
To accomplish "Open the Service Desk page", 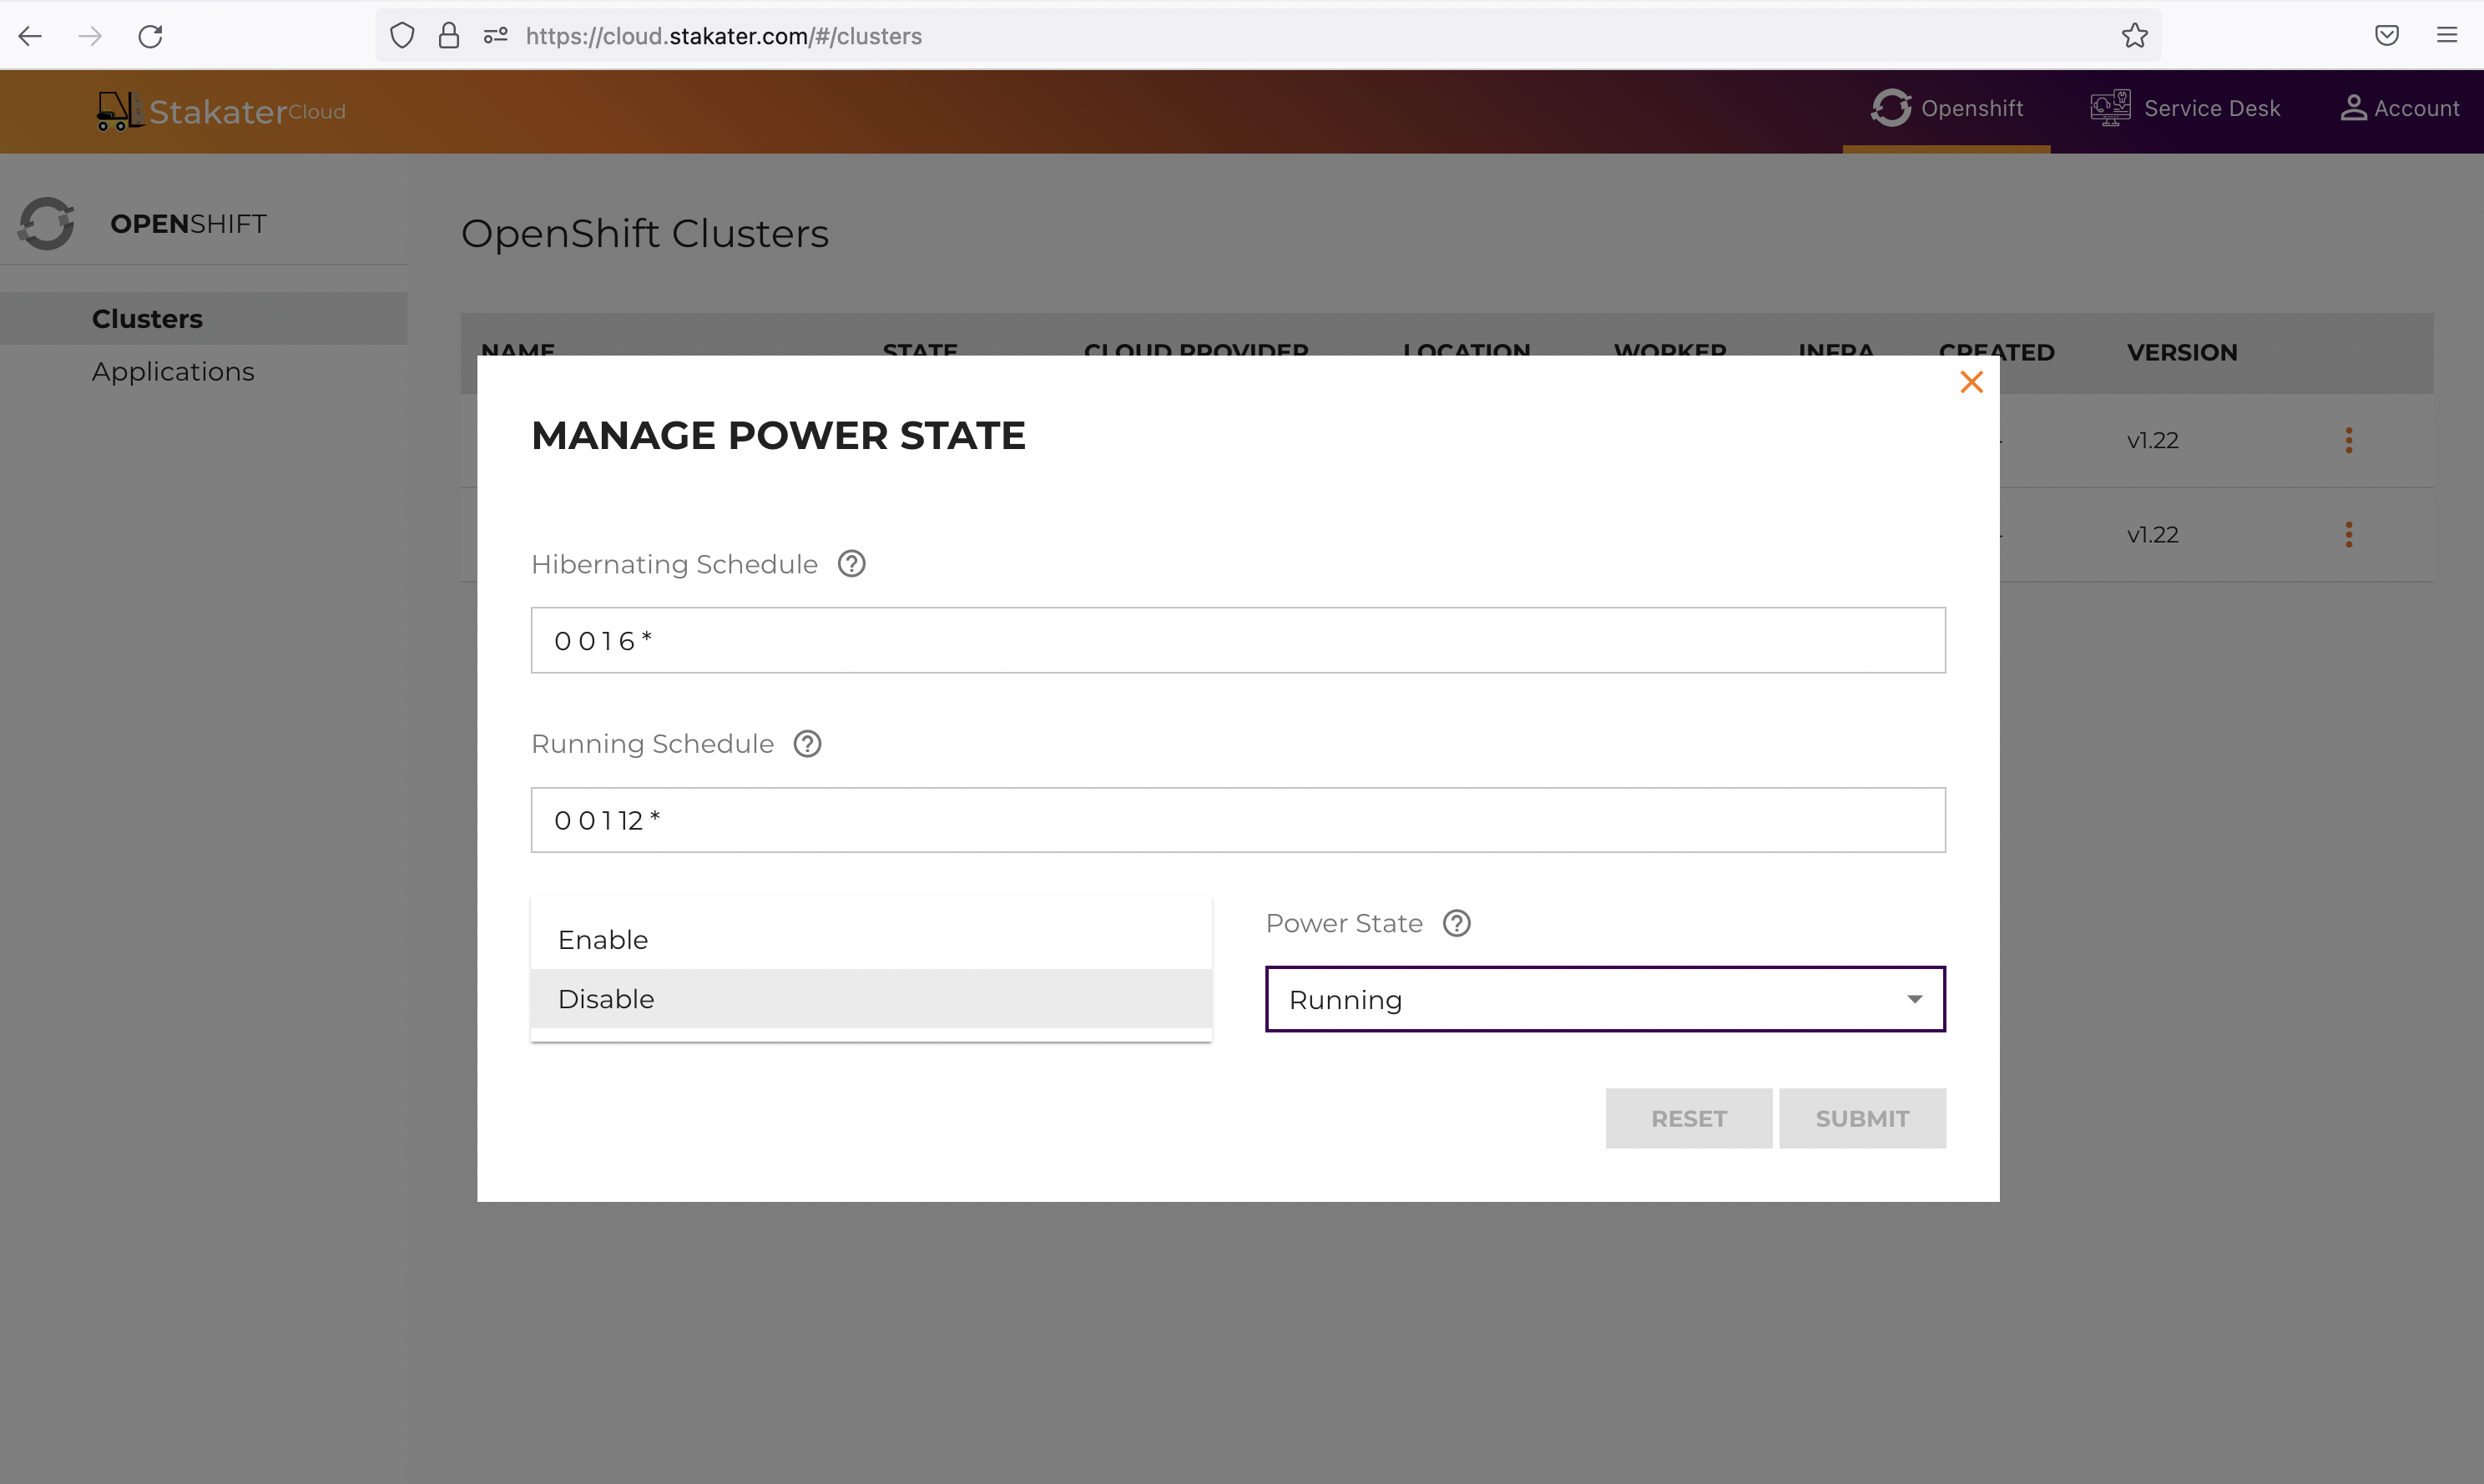I will (2186, 108).
